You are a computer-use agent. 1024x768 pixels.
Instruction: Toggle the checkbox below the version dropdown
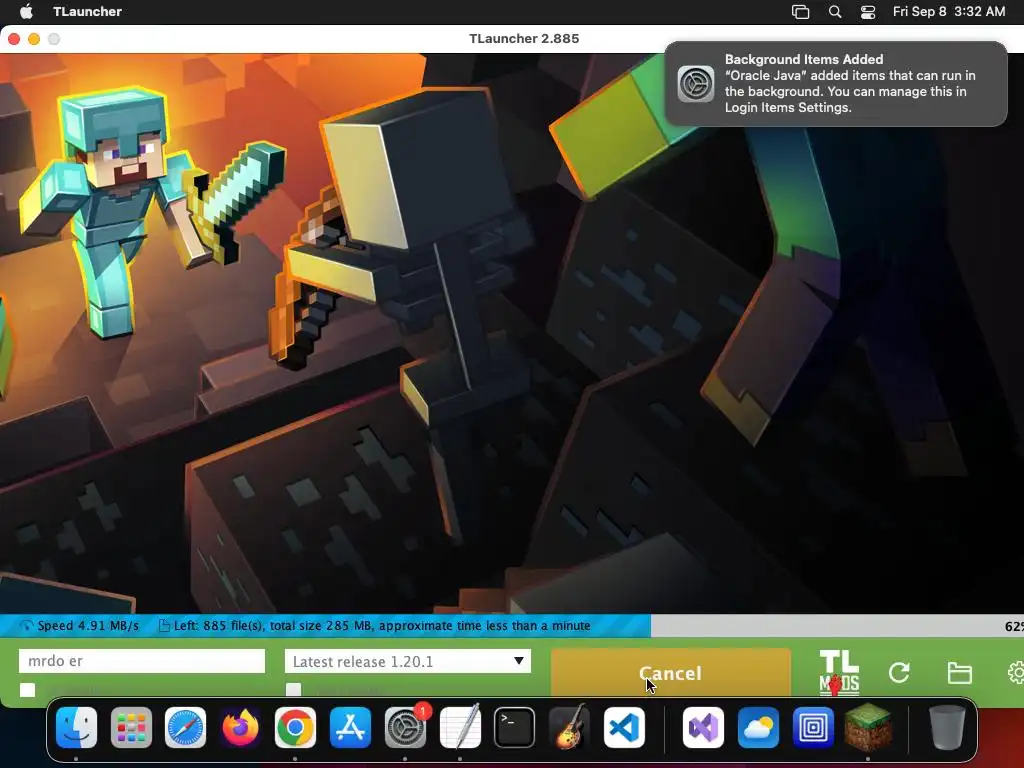[x=294, y=690]
